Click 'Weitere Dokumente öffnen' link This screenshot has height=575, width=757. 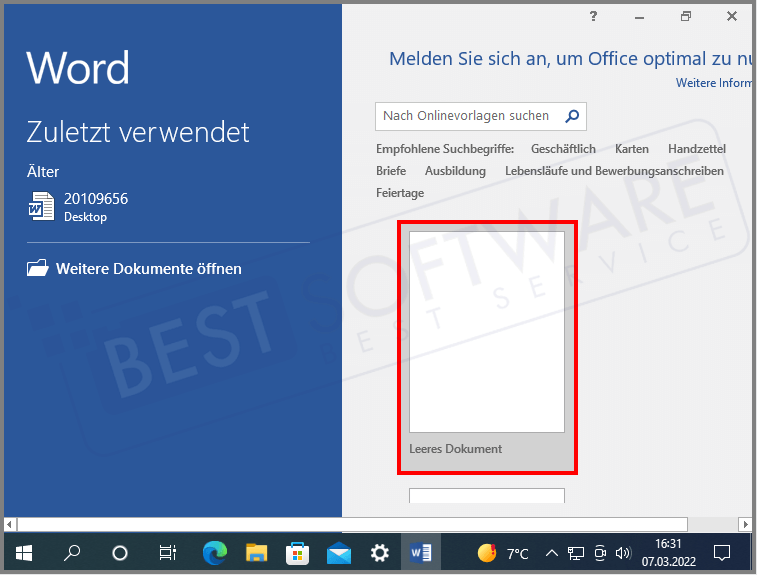[148, 268]
